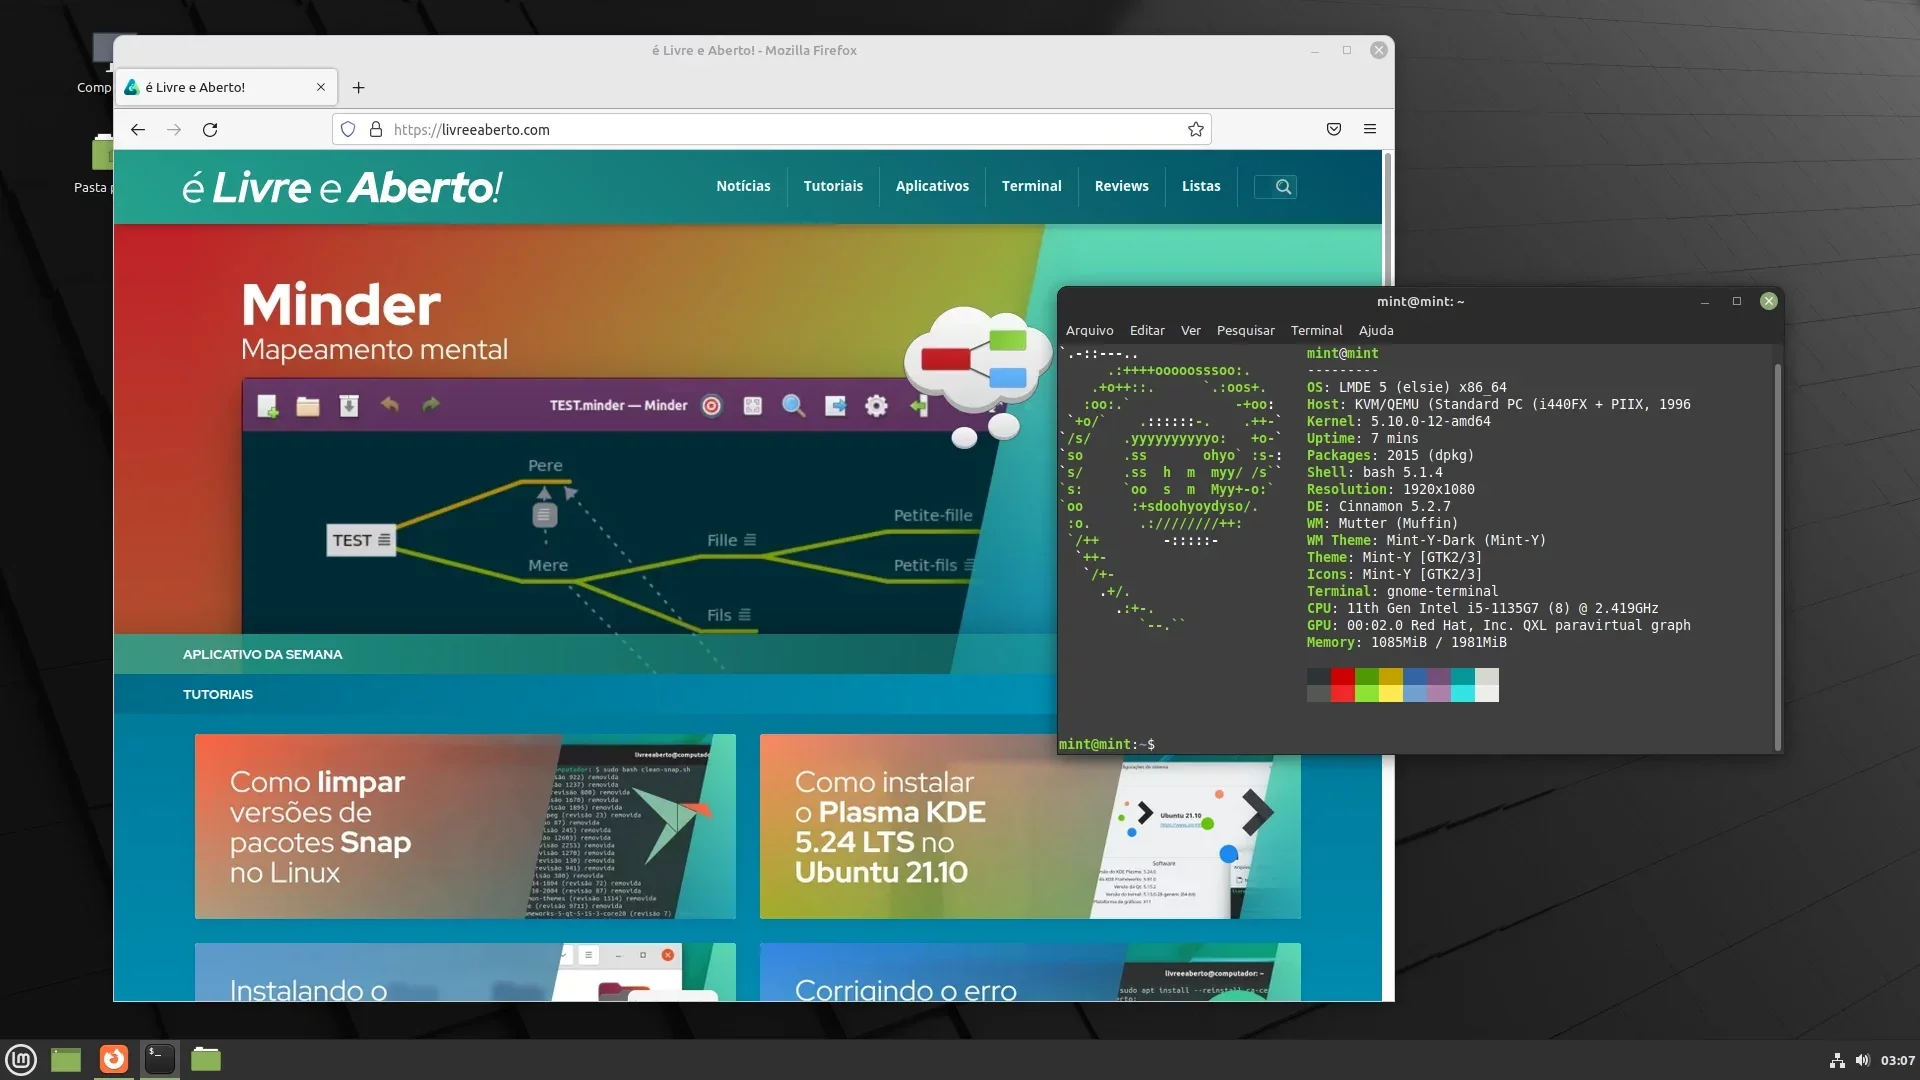1920x1080 pixels.
Task: Click the website search magnifier icon
Action: 1283,187
